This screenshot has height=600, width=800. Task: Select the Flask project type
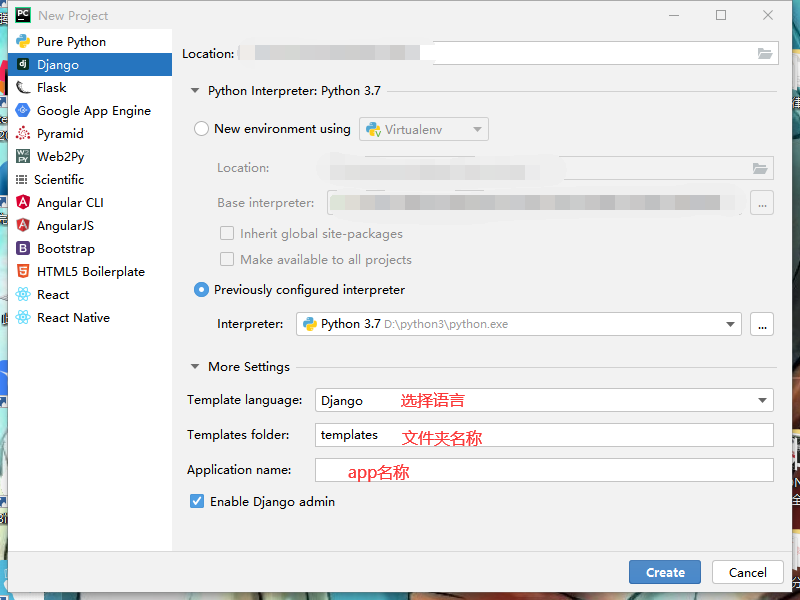[60, 87]
